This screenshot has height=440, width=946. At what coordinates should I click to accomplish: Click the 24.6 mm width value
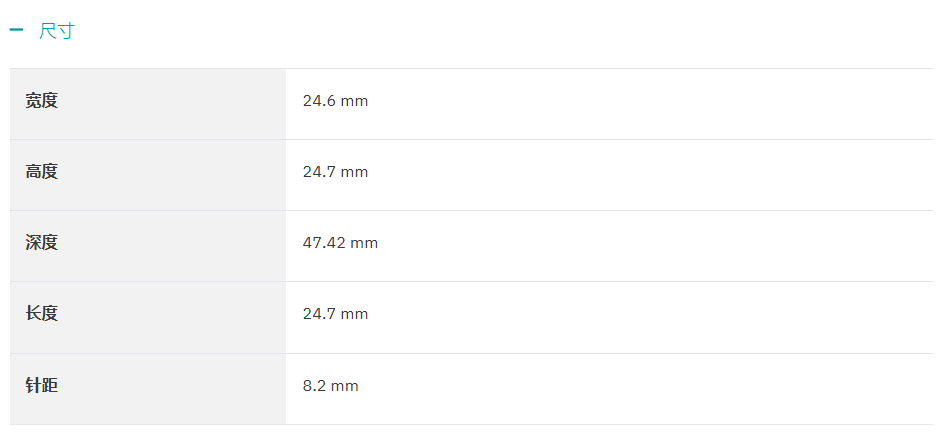pyautogui.click(x=335, y=101)
